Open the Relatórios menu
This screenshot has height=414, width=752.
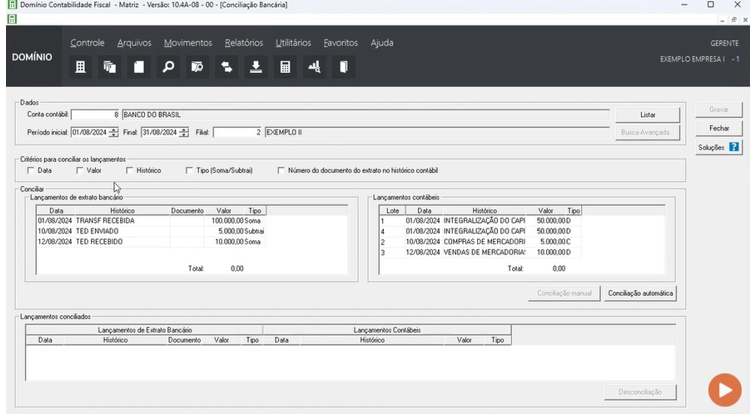[x=244, y=43]
